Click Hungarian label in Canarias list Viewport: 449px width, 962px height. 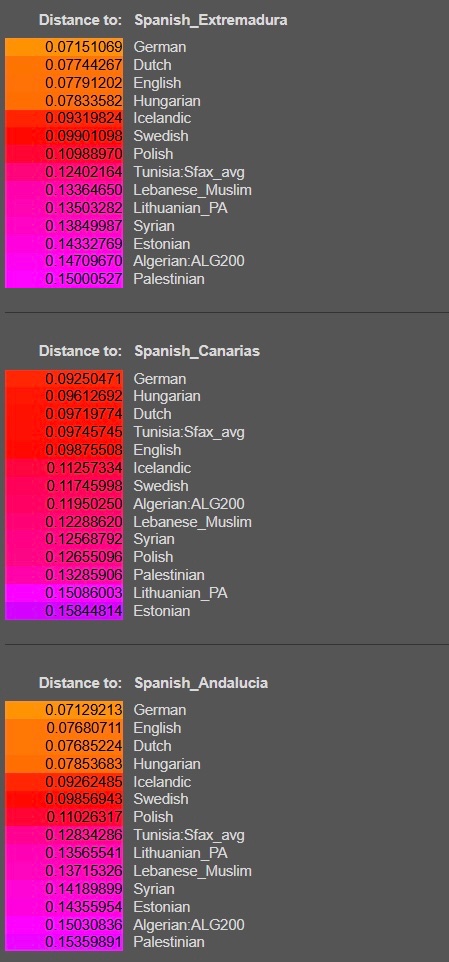pos(167,396)
